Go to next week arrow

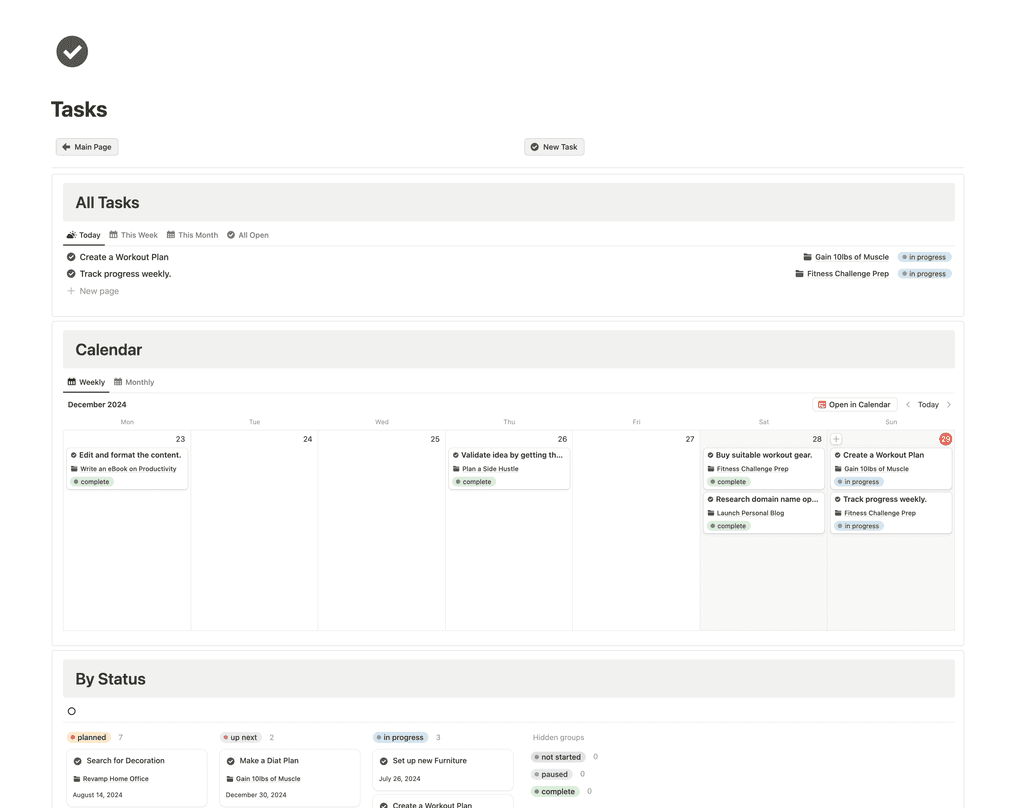pos(949,404)
